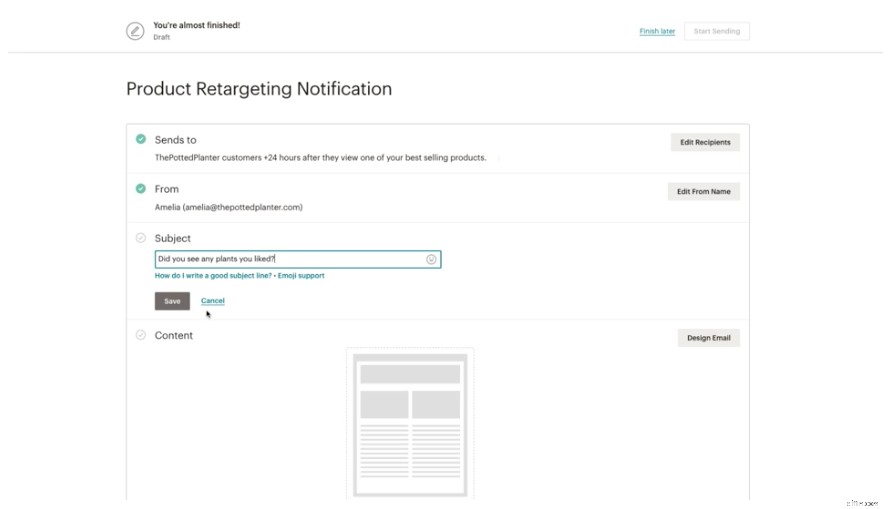Click the Amelia sender email text

click(x=229, y=207)
